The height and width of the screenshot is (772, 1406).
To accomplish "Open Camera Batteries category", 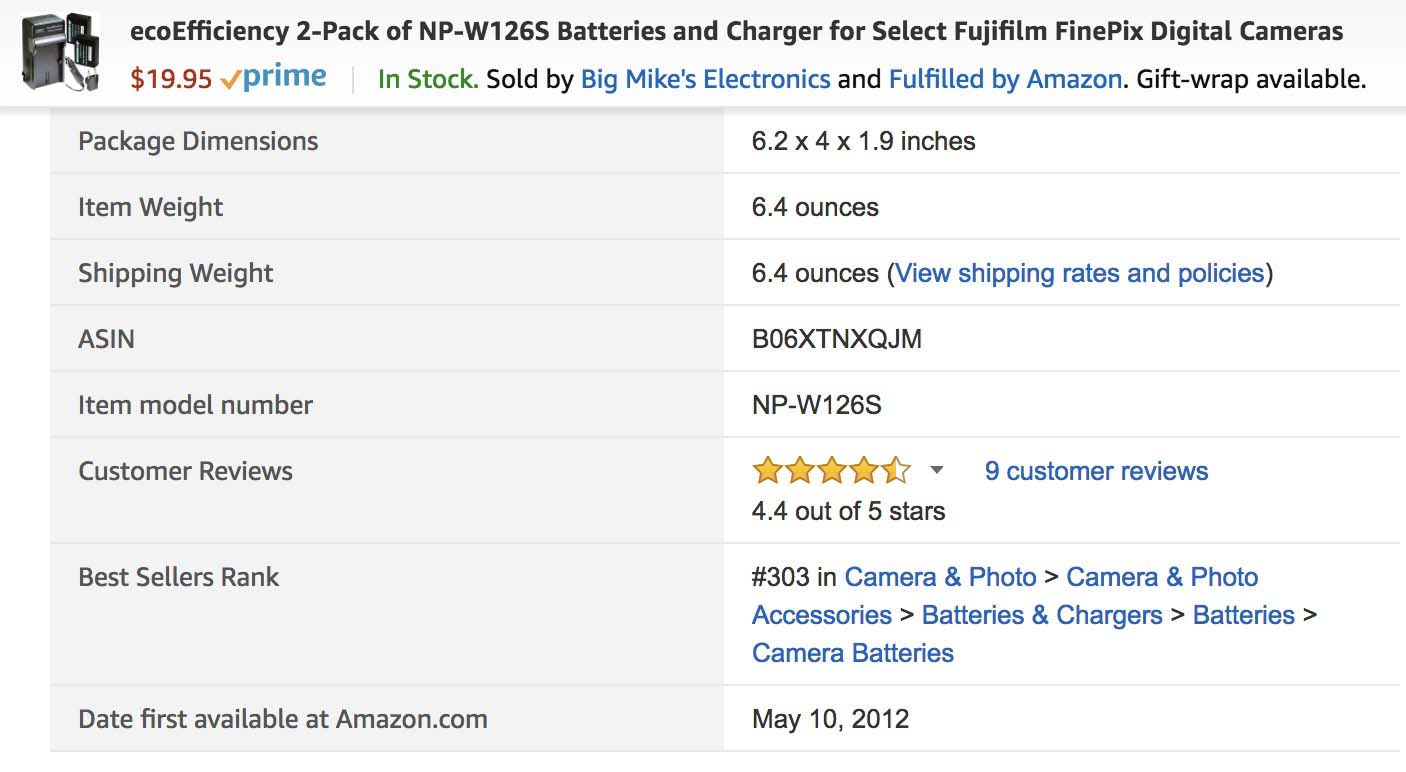I will click(853, 653).
